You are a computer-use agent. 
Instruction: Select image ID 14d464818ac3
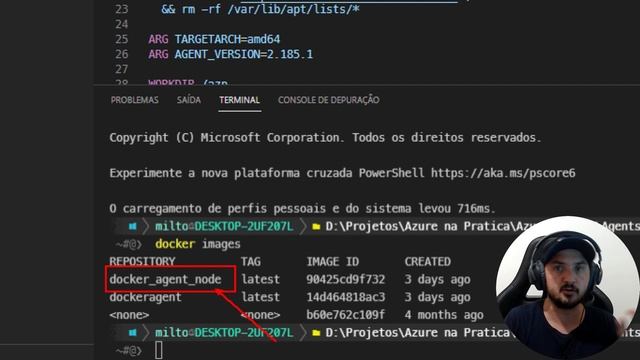[x=345, y=297]
